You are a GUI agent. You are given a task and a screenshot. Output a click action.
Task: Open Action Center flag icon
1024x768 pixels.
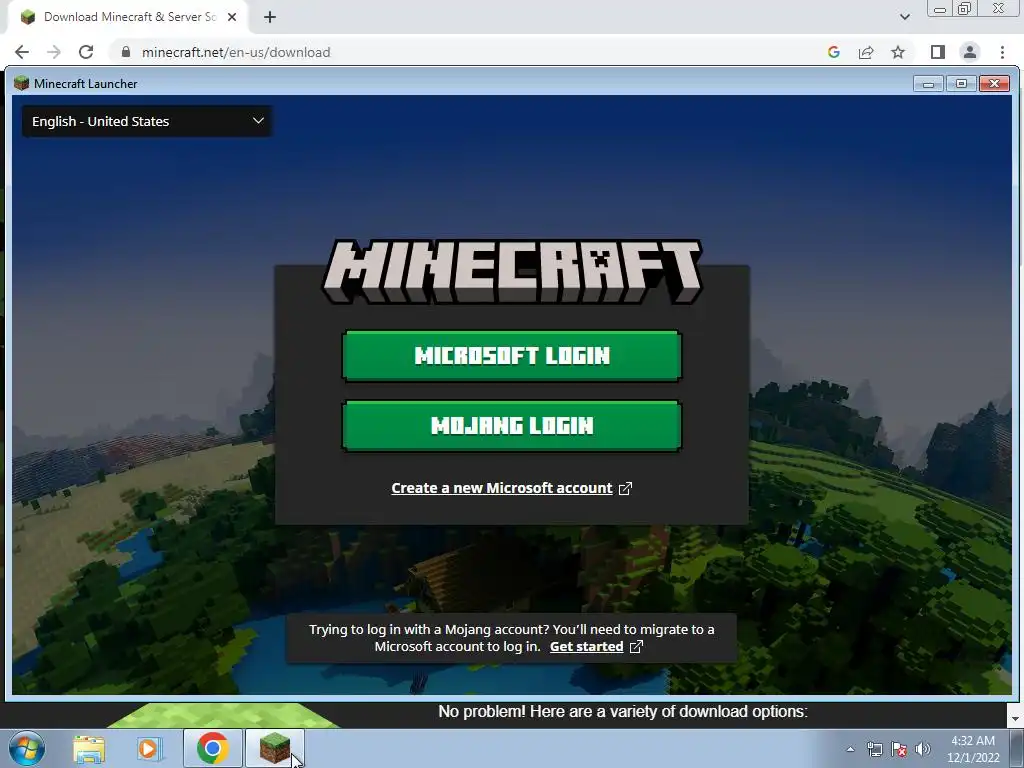pyautogui.click(x=899, y=749)
